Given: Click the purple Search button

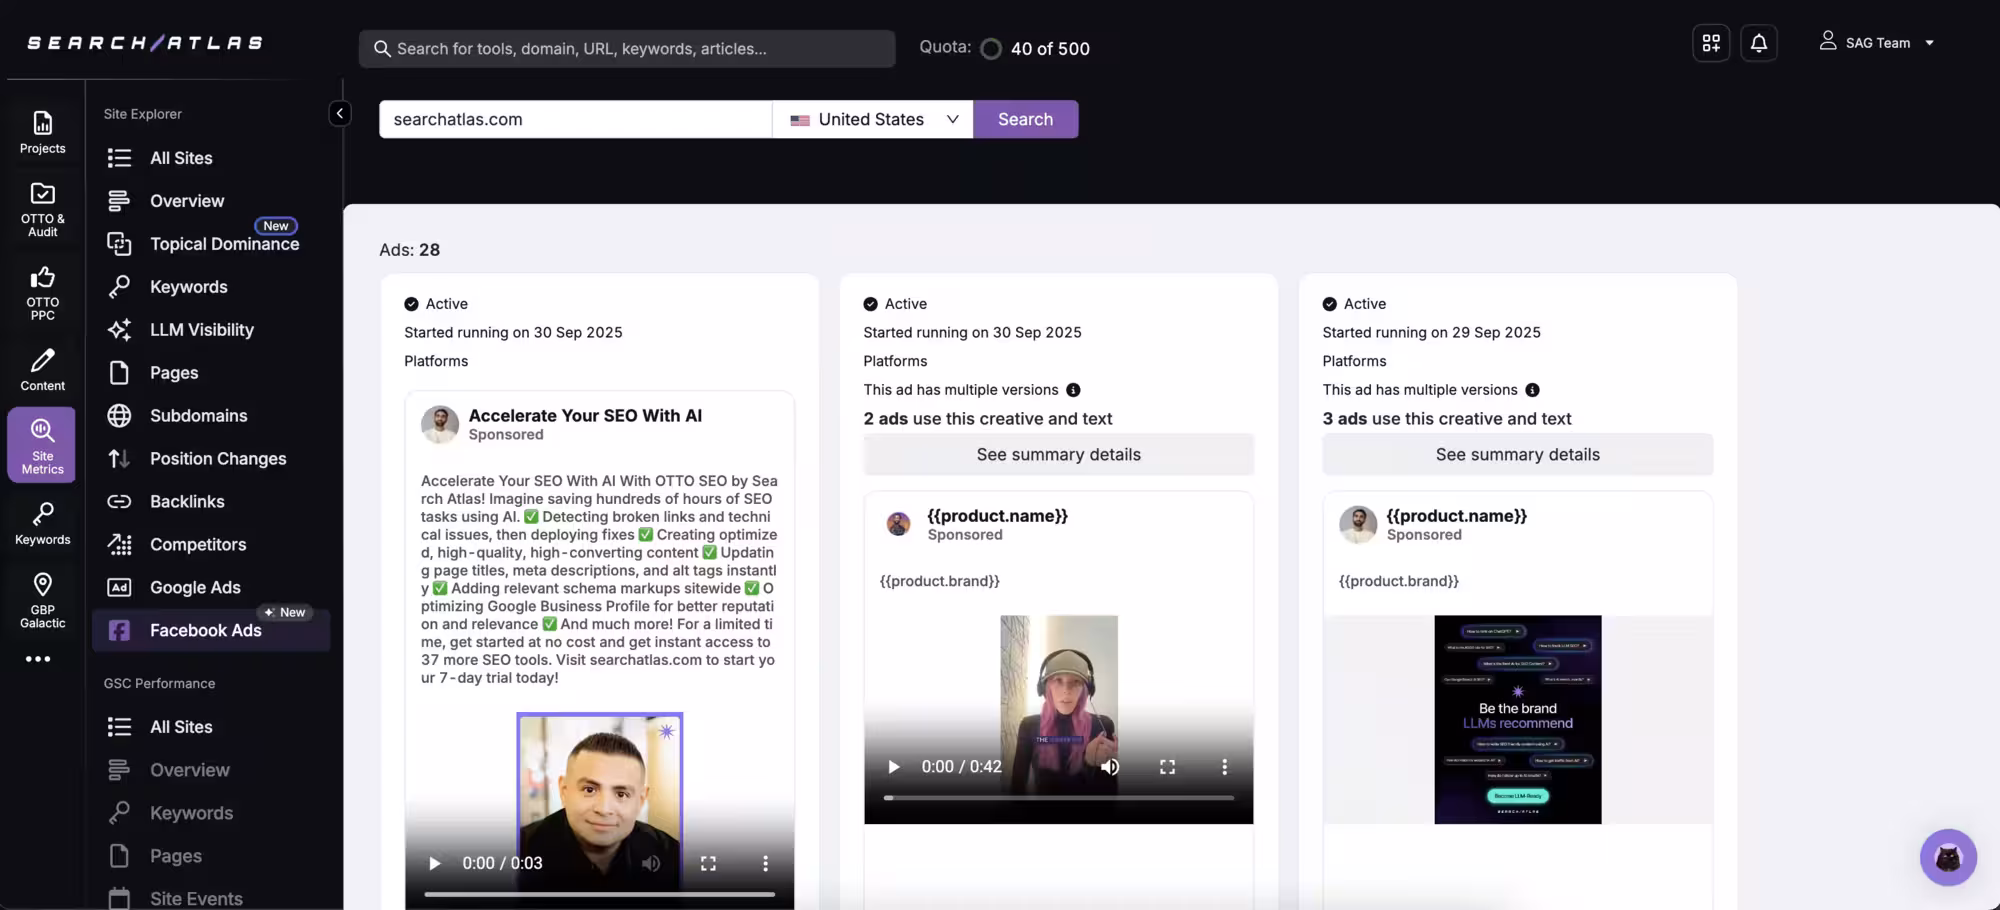Looking at the screenshot, I should (1025, 119).
